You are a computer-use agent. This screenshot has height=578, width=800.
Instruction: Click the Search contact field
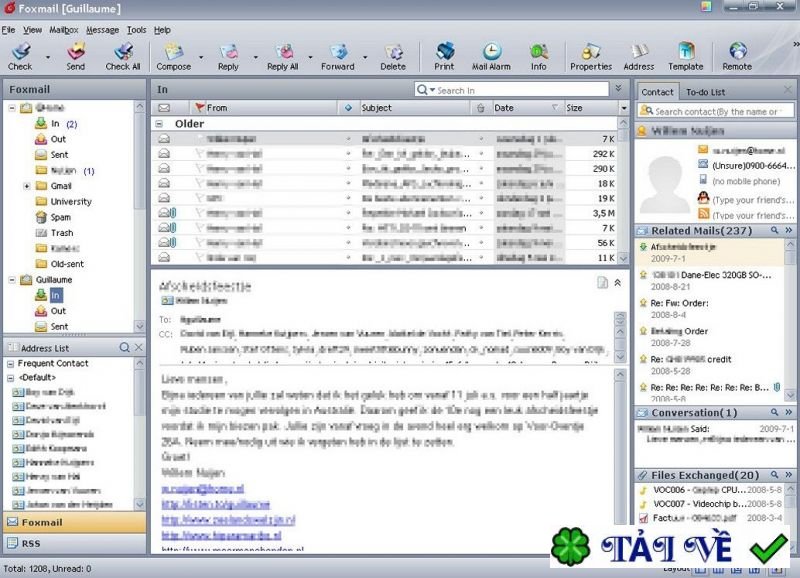tap(715, 111)
